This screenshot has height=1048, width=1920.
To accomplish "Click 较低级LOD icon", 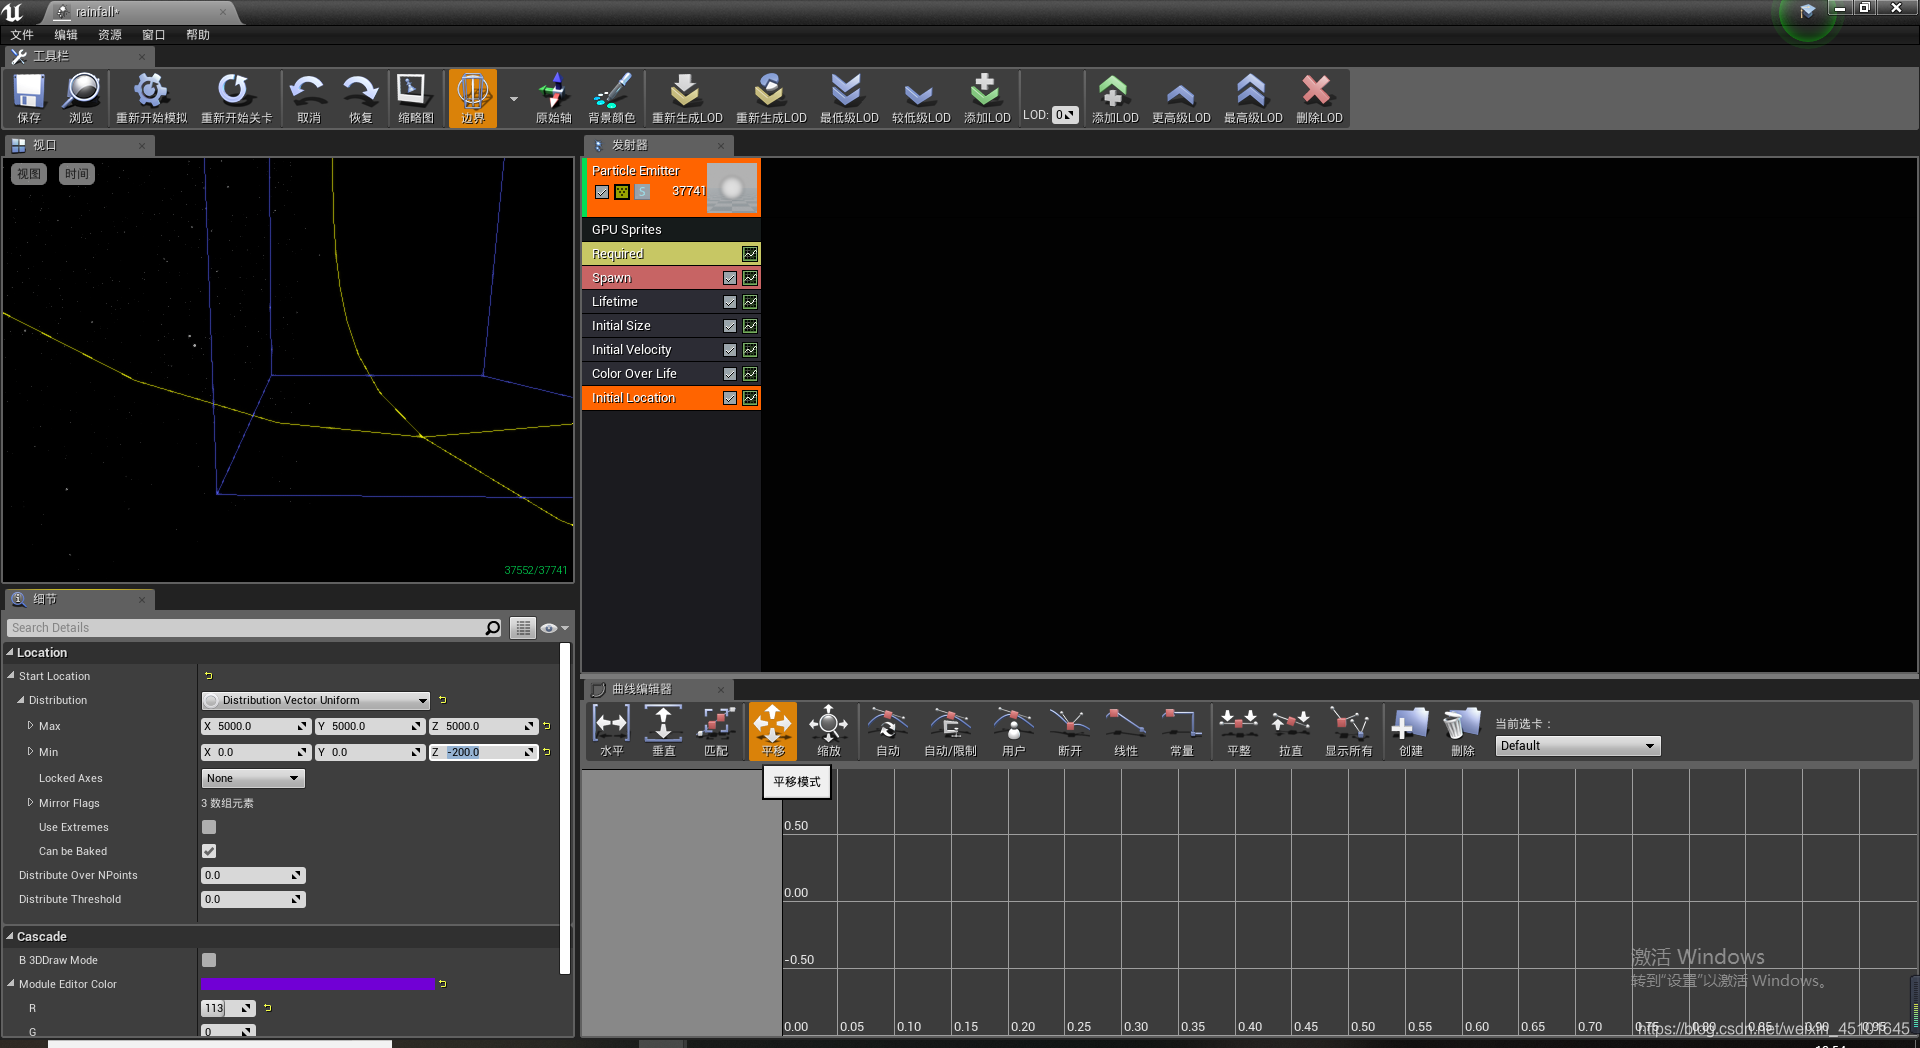I will click(920, 97).
